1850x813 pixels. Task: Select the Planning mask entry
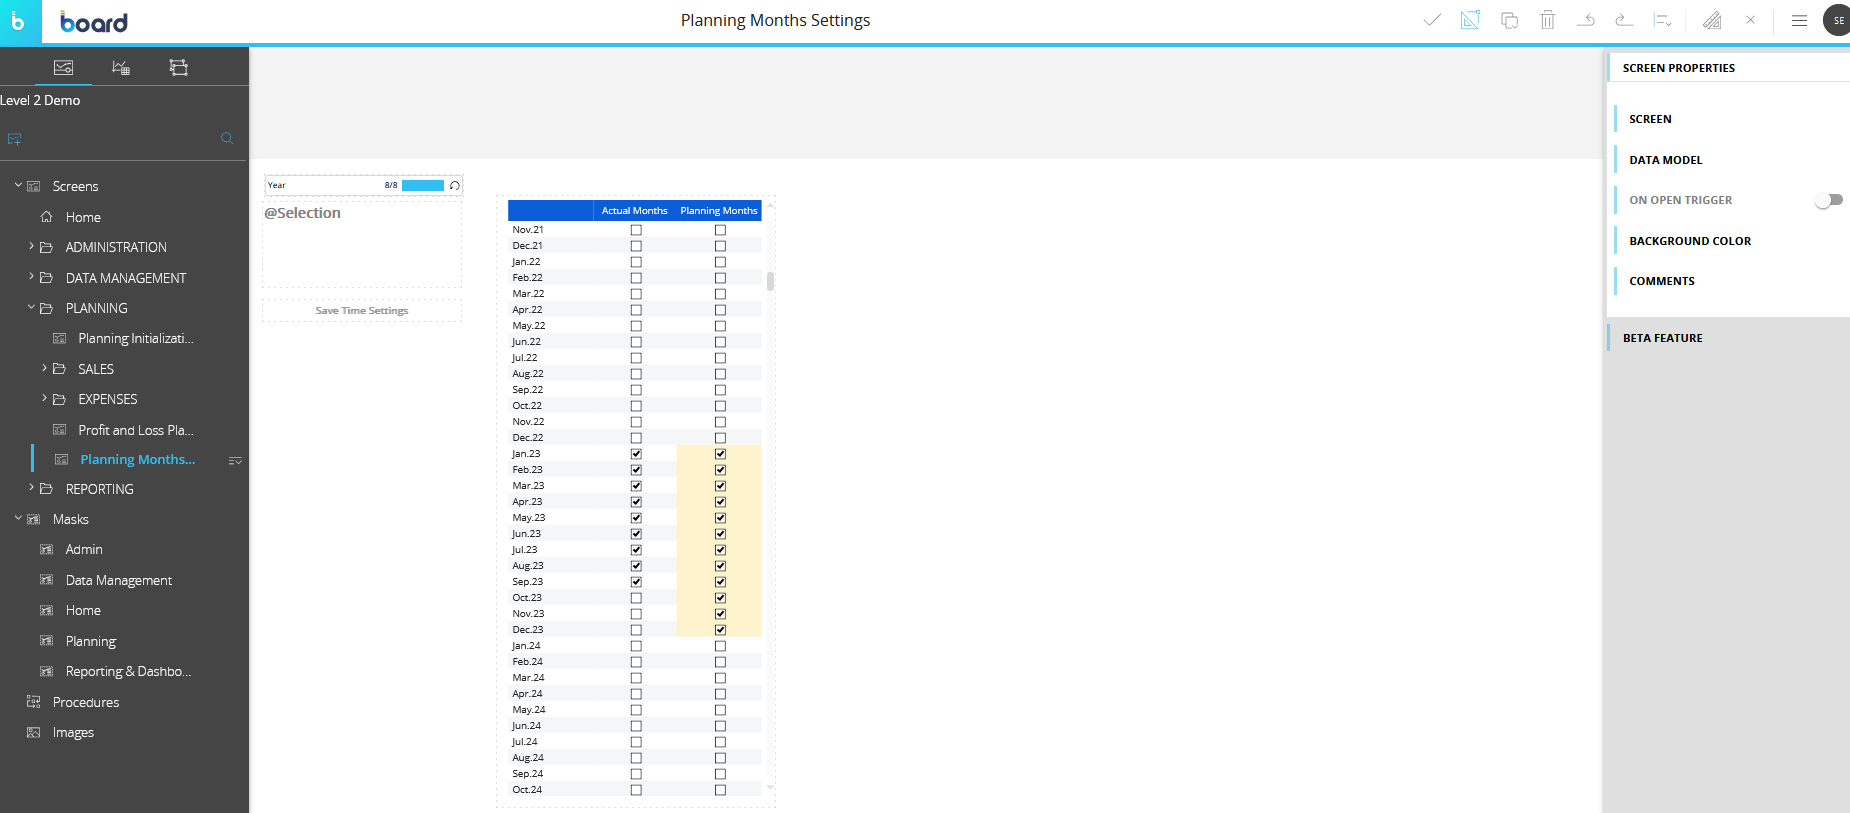(x=91, y=641)
